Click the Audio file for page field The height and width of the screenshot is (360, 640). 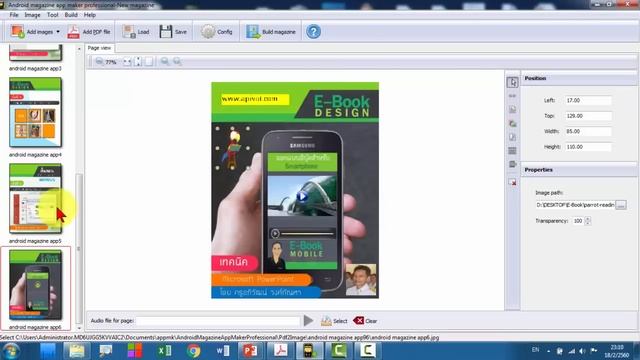pyautogui.click(x=218, y=321)
